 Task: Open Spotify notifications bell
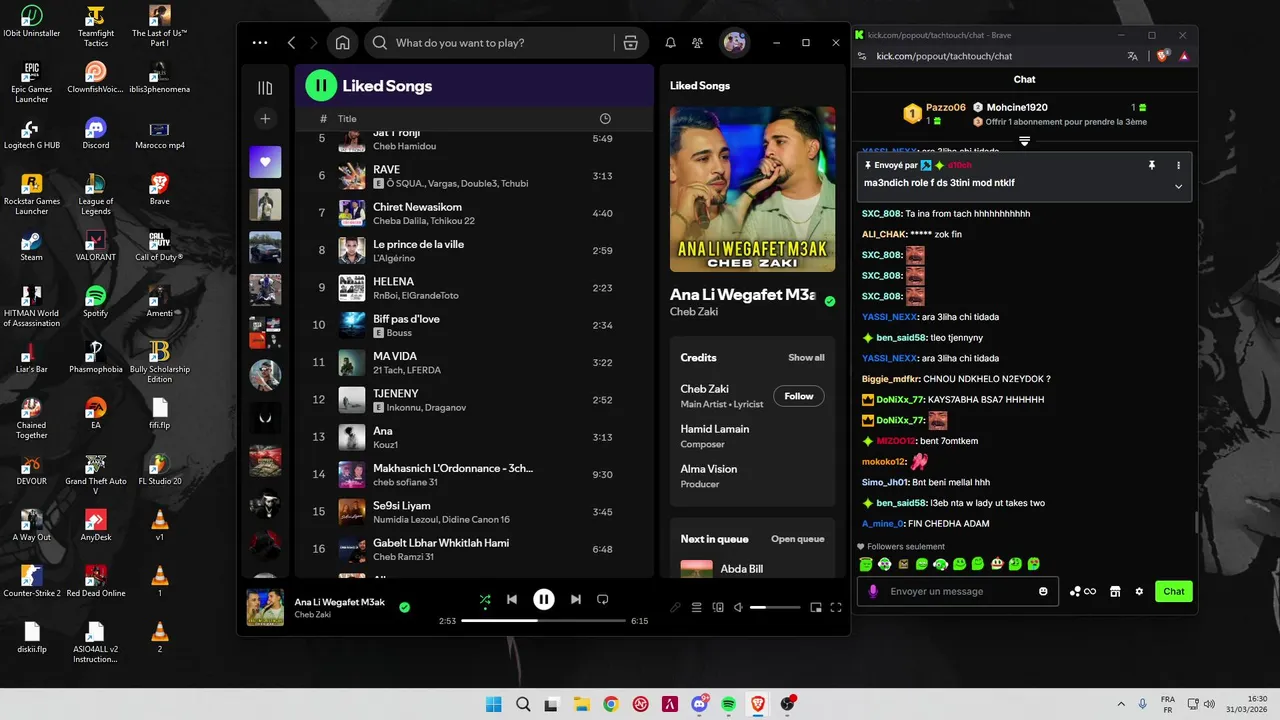671,43
